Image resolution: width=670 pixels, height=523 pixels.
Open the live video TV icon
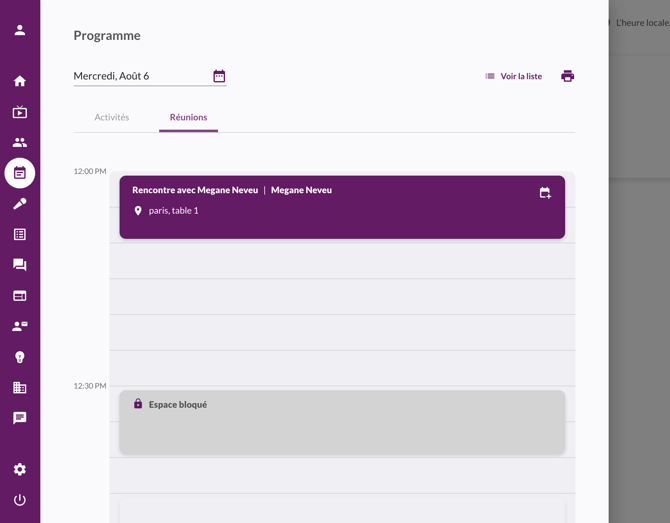(20, 112)
